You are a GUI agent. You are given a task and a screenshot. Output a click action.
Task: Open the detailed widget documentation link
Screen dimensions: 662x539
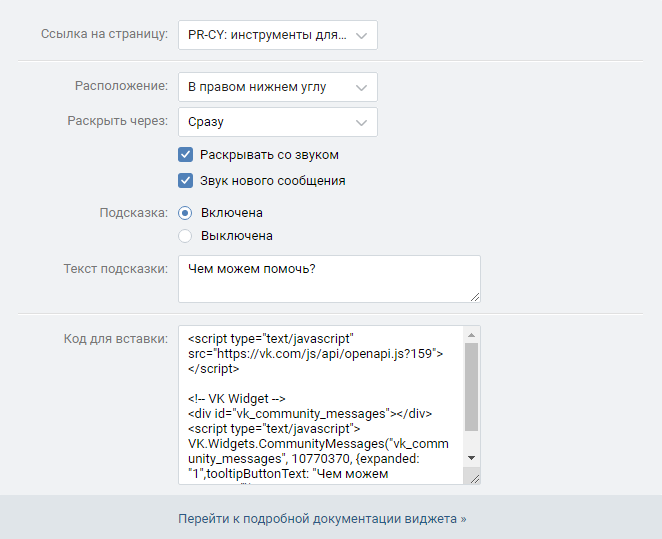[x=322, y=519]
